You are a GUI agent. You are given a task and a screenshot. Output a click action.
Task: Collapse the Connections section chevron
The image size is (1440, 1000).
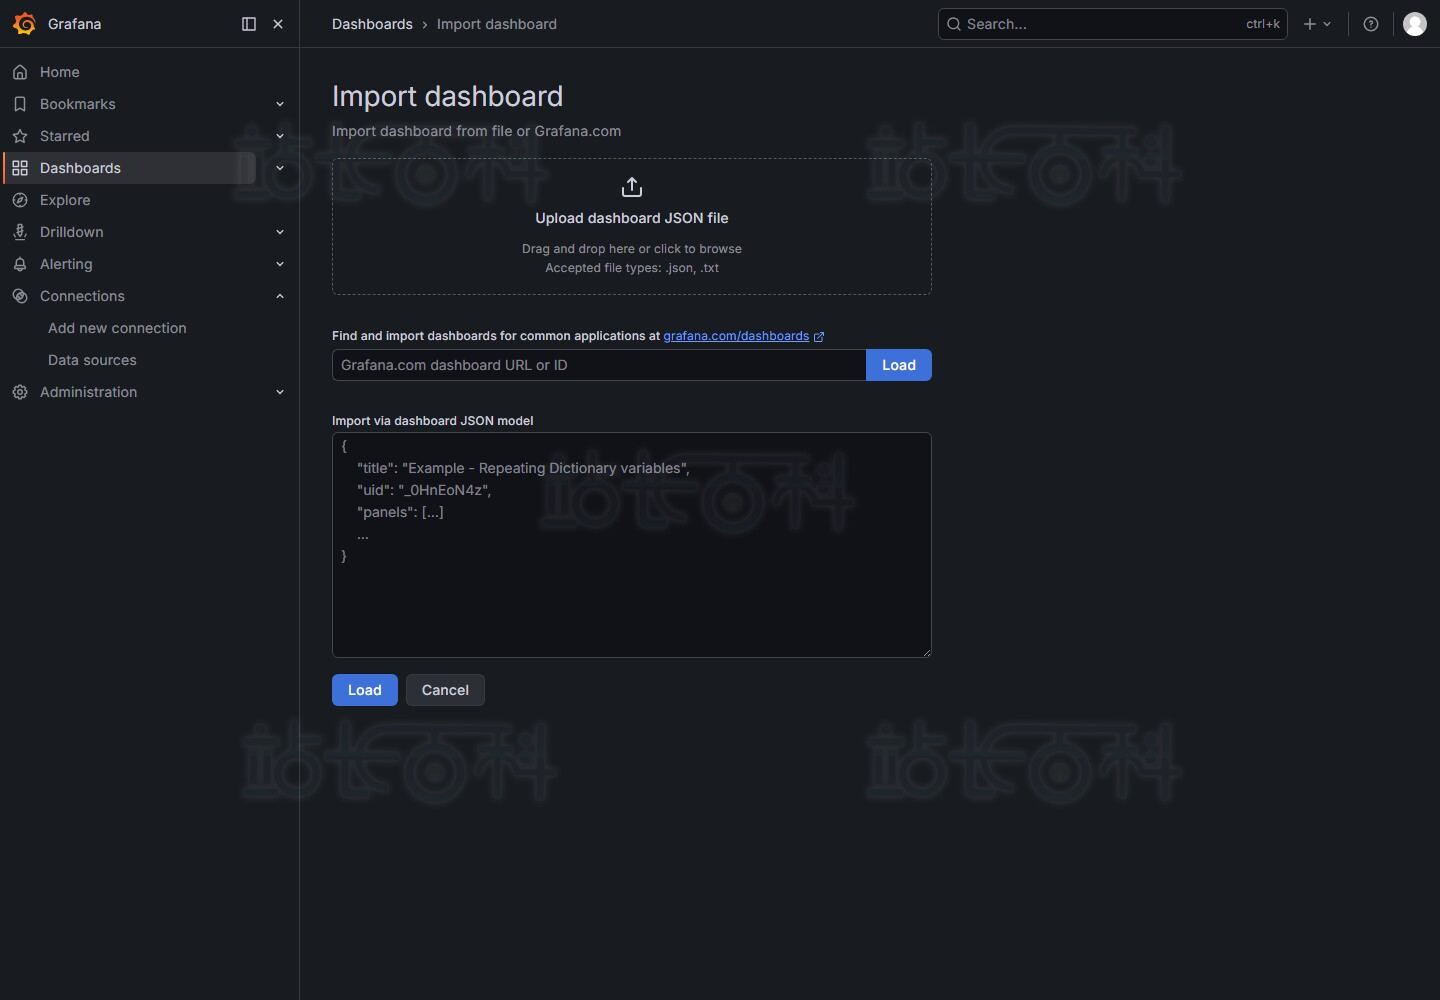[280, 296]
